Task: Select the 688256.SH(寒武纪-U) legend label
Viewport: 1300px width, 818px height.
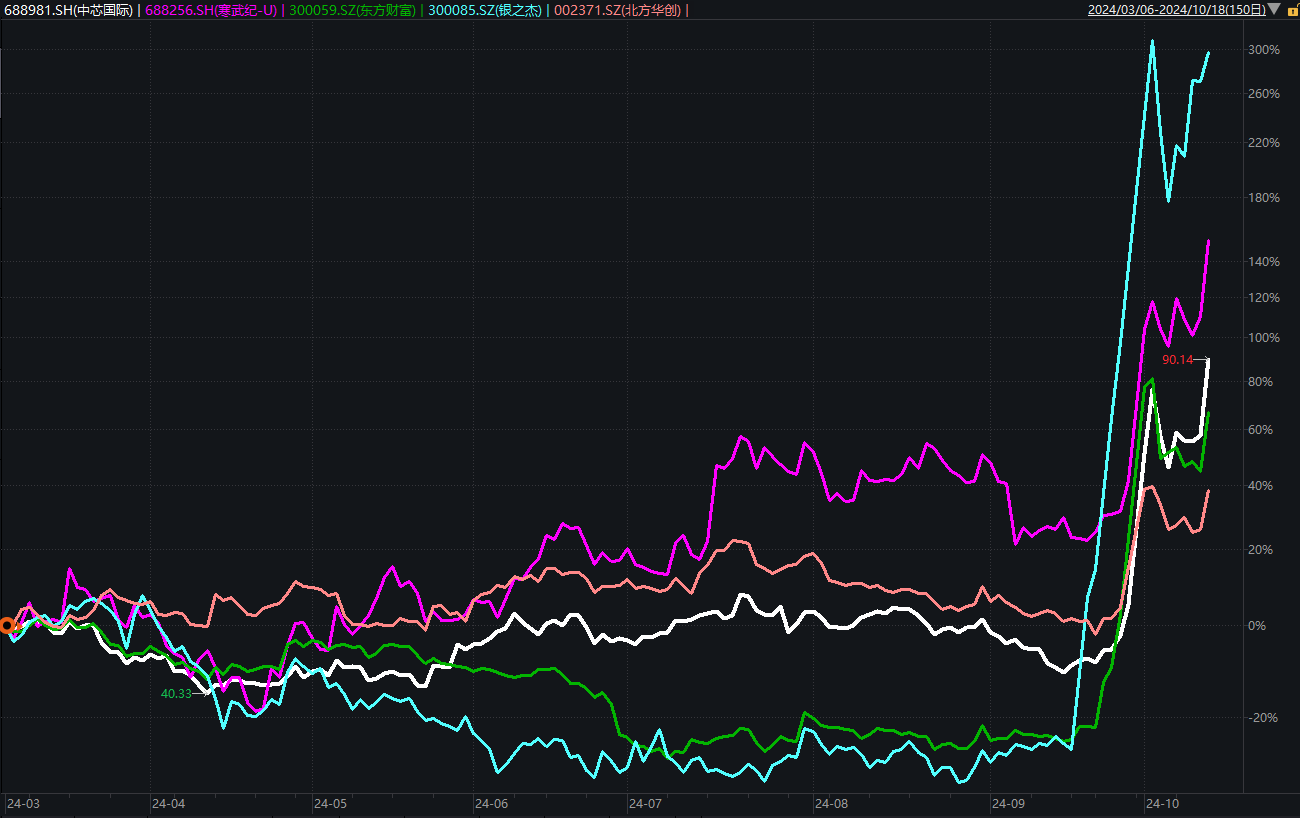Action: point(211,10)
